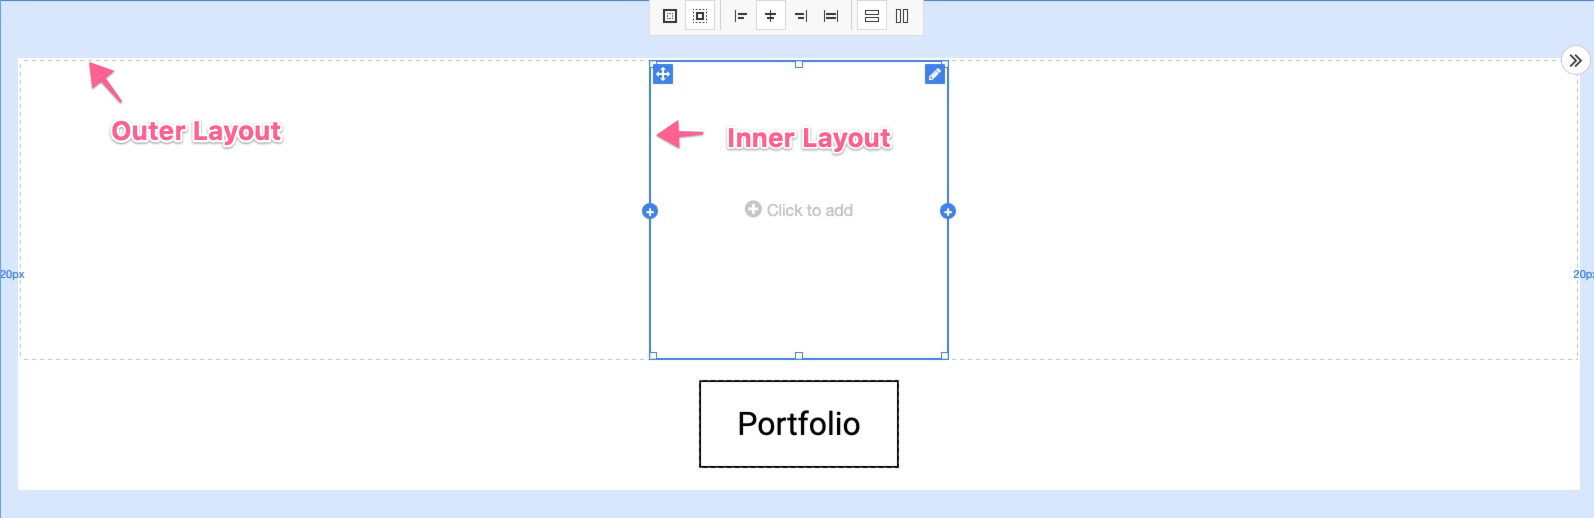Arrange items in side-by-side columns
This screenshot has height=518, width=1594.
tap(902, 16)
